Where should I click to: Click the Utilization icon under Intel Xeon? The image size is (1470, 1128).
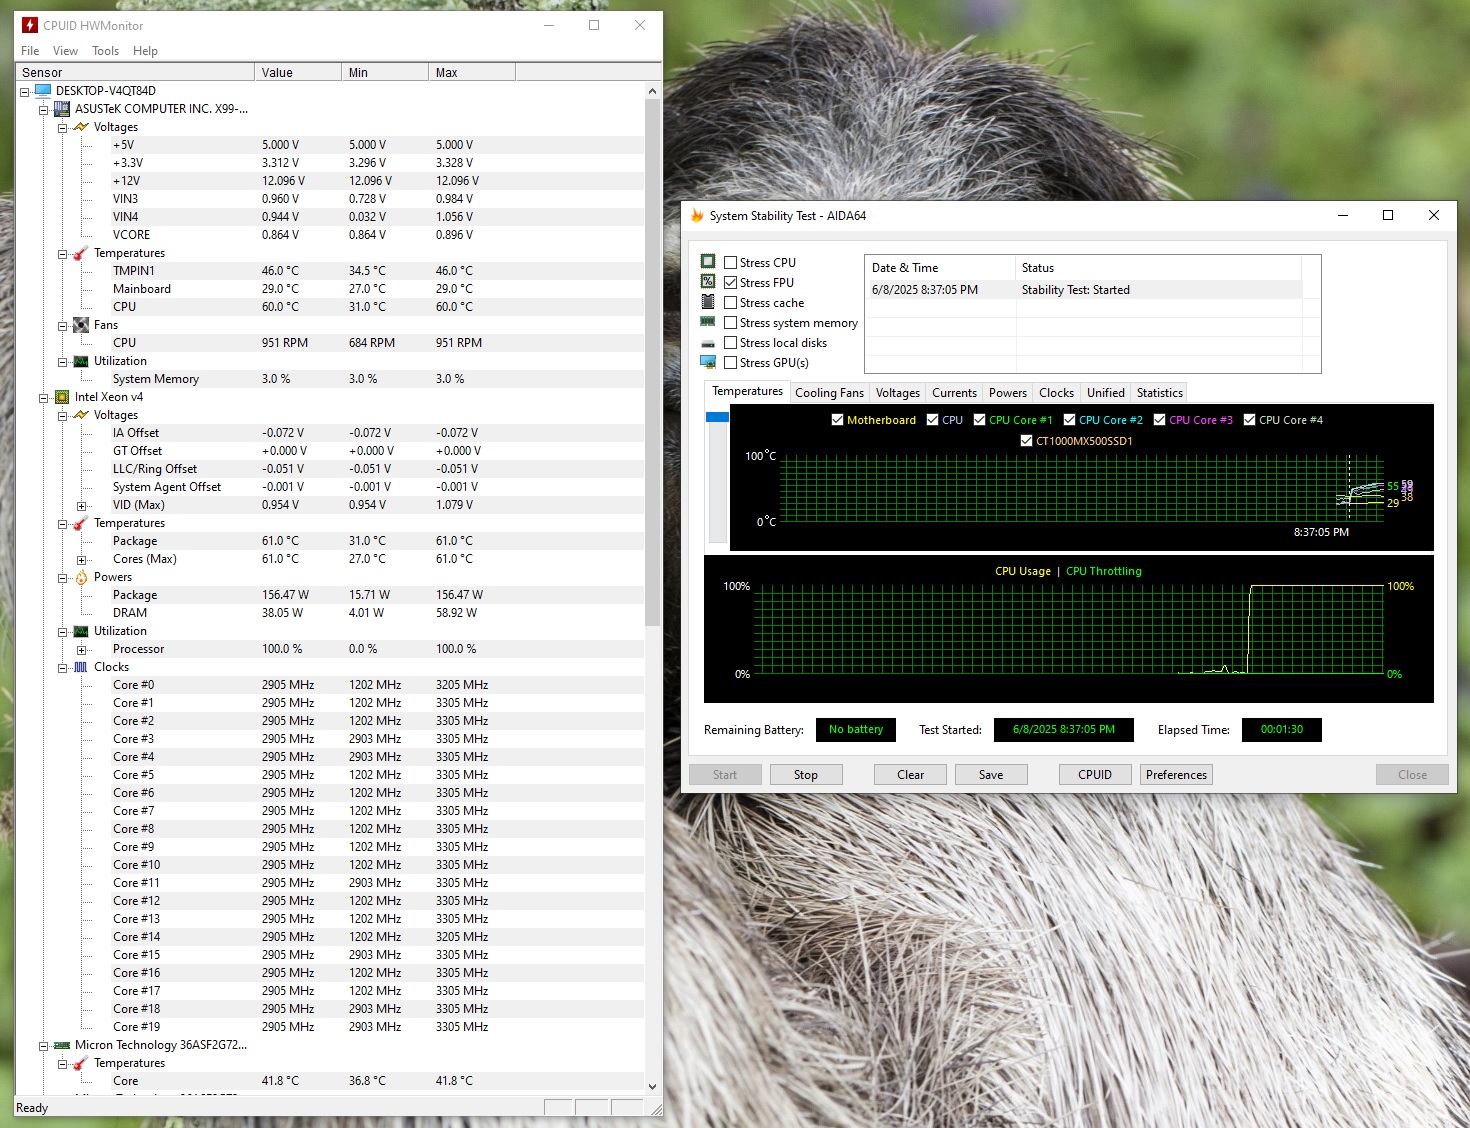[x=81, y=631]
